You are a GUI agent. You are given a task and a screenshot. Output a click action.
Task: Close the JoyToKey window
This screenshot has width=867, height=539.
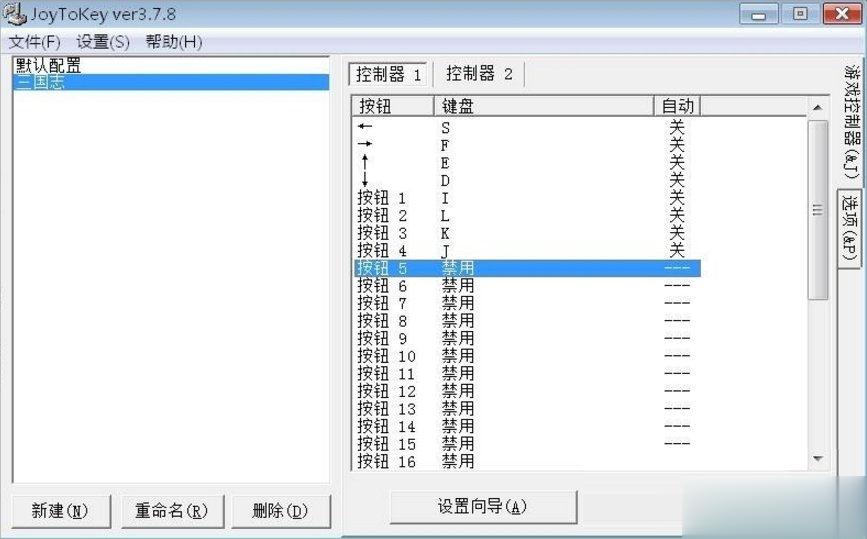[x=842, y=14]
